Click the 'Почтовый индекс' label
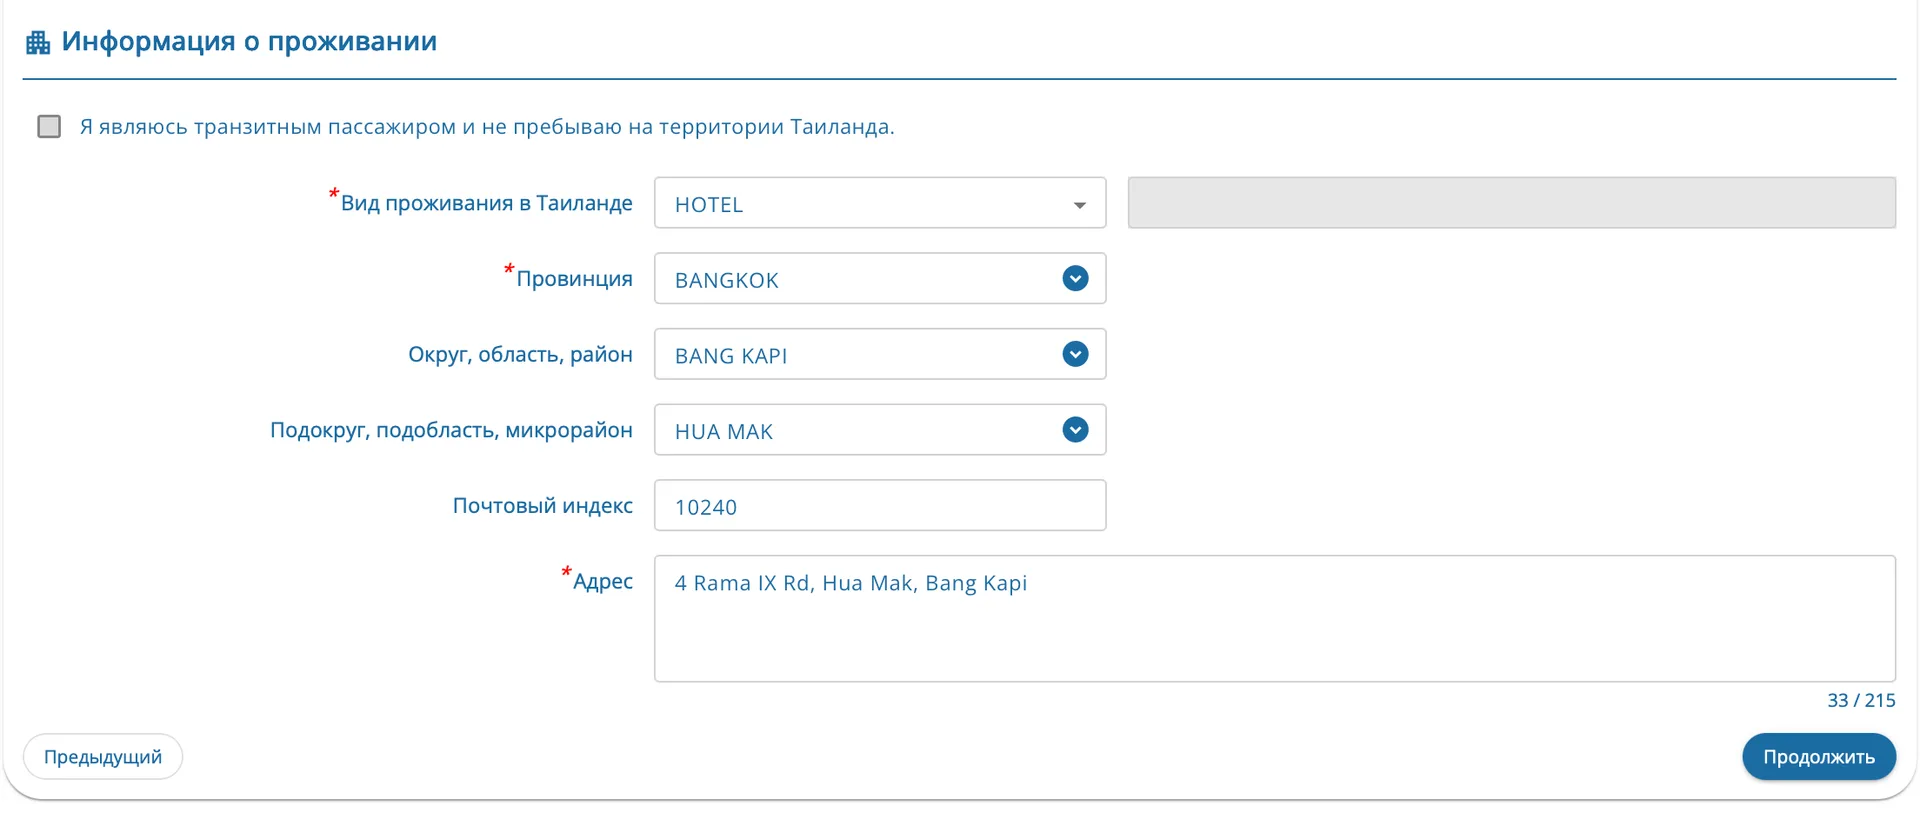This screenshot has width=1920, height=819. [543, 506]
